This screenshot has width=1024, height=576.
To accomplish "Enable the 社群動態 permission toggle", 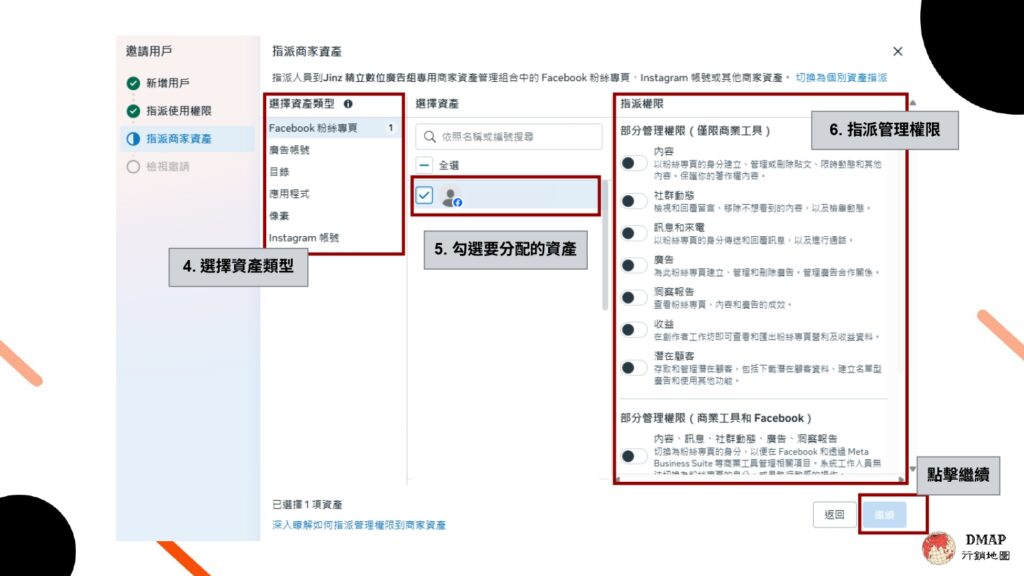I will [x=633, y=201].
